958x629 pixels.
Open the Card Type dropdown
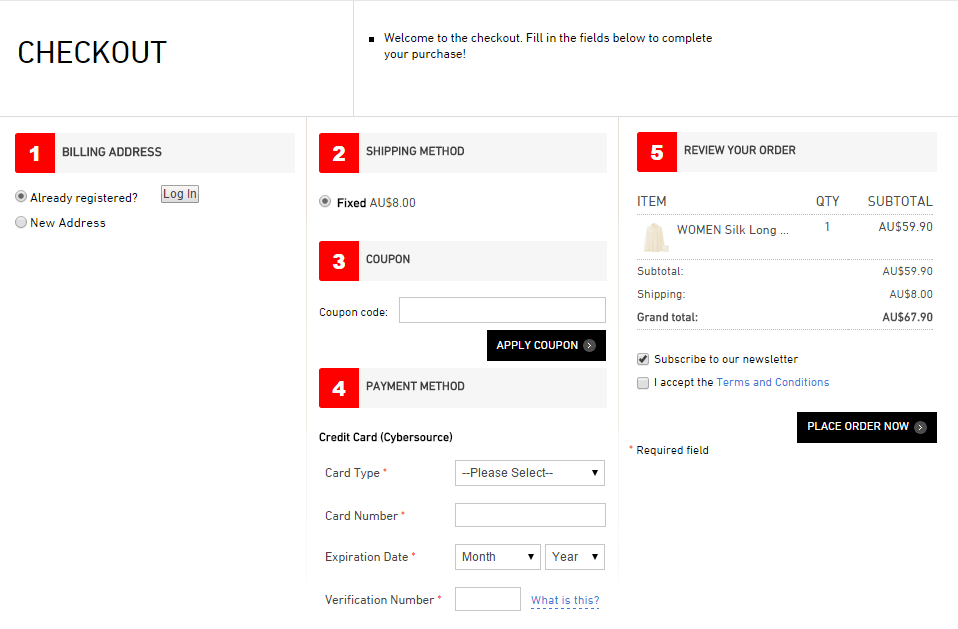point(530,473)
